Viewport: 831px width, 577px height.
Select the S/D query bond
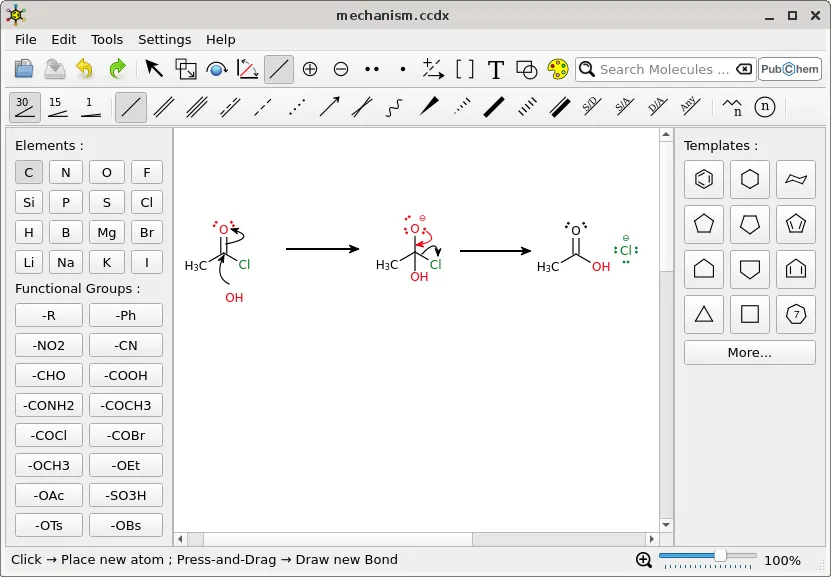591,107
